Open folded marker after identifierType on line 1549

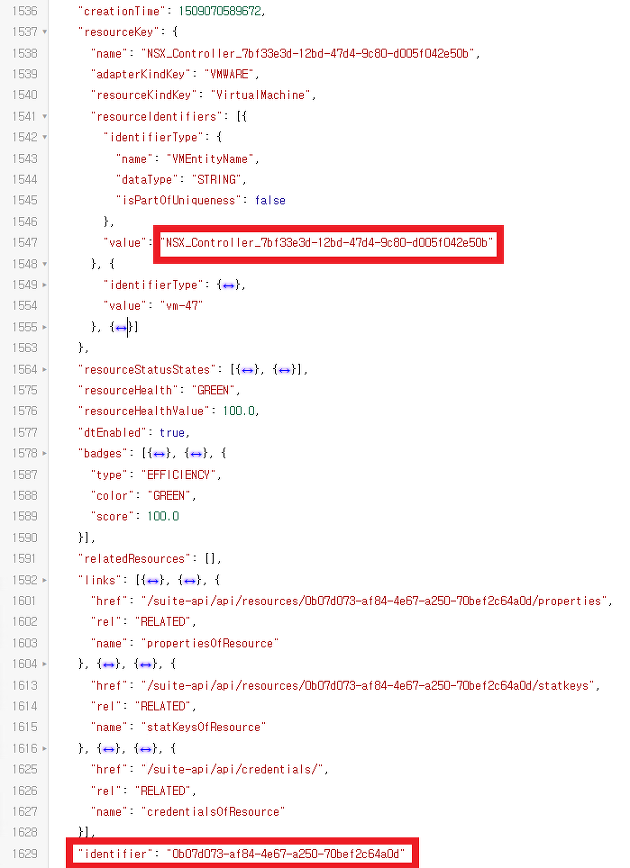click(229, 286)
